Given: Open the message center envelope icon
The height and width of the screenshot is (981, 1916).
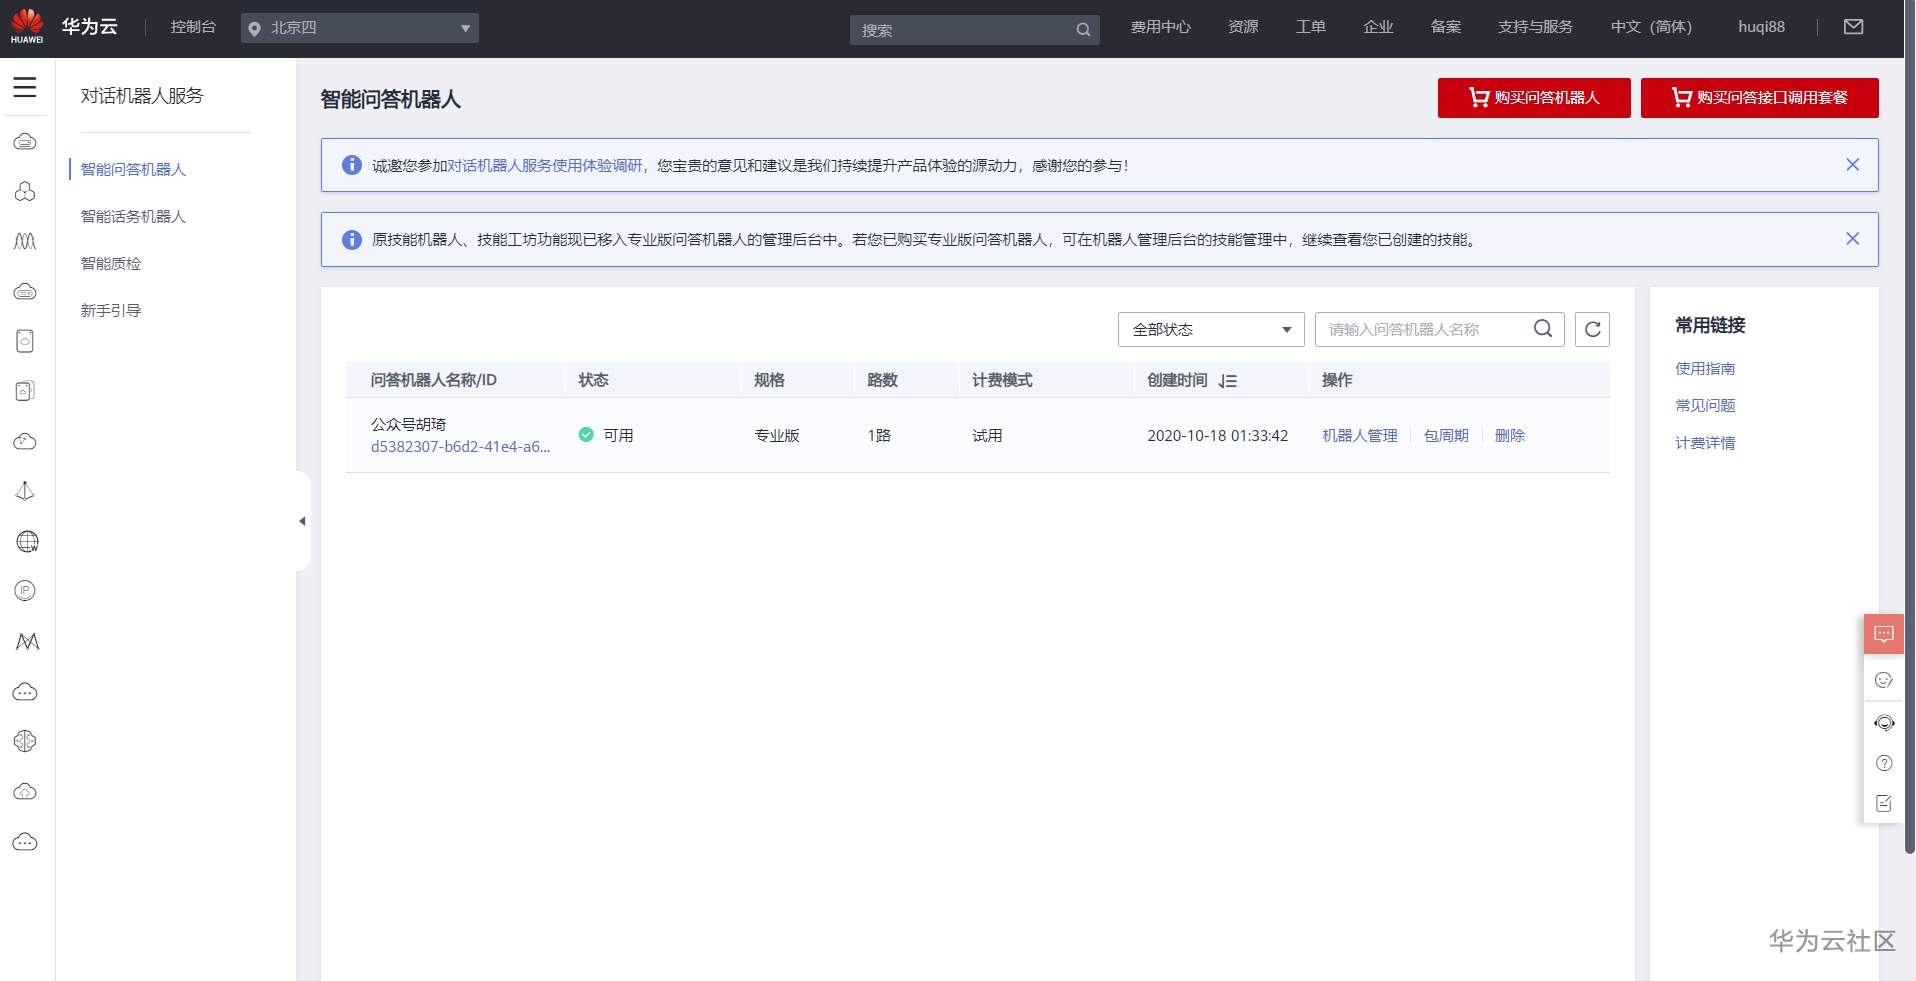Looking at the screenshot, I should (x=1853, y=26).
